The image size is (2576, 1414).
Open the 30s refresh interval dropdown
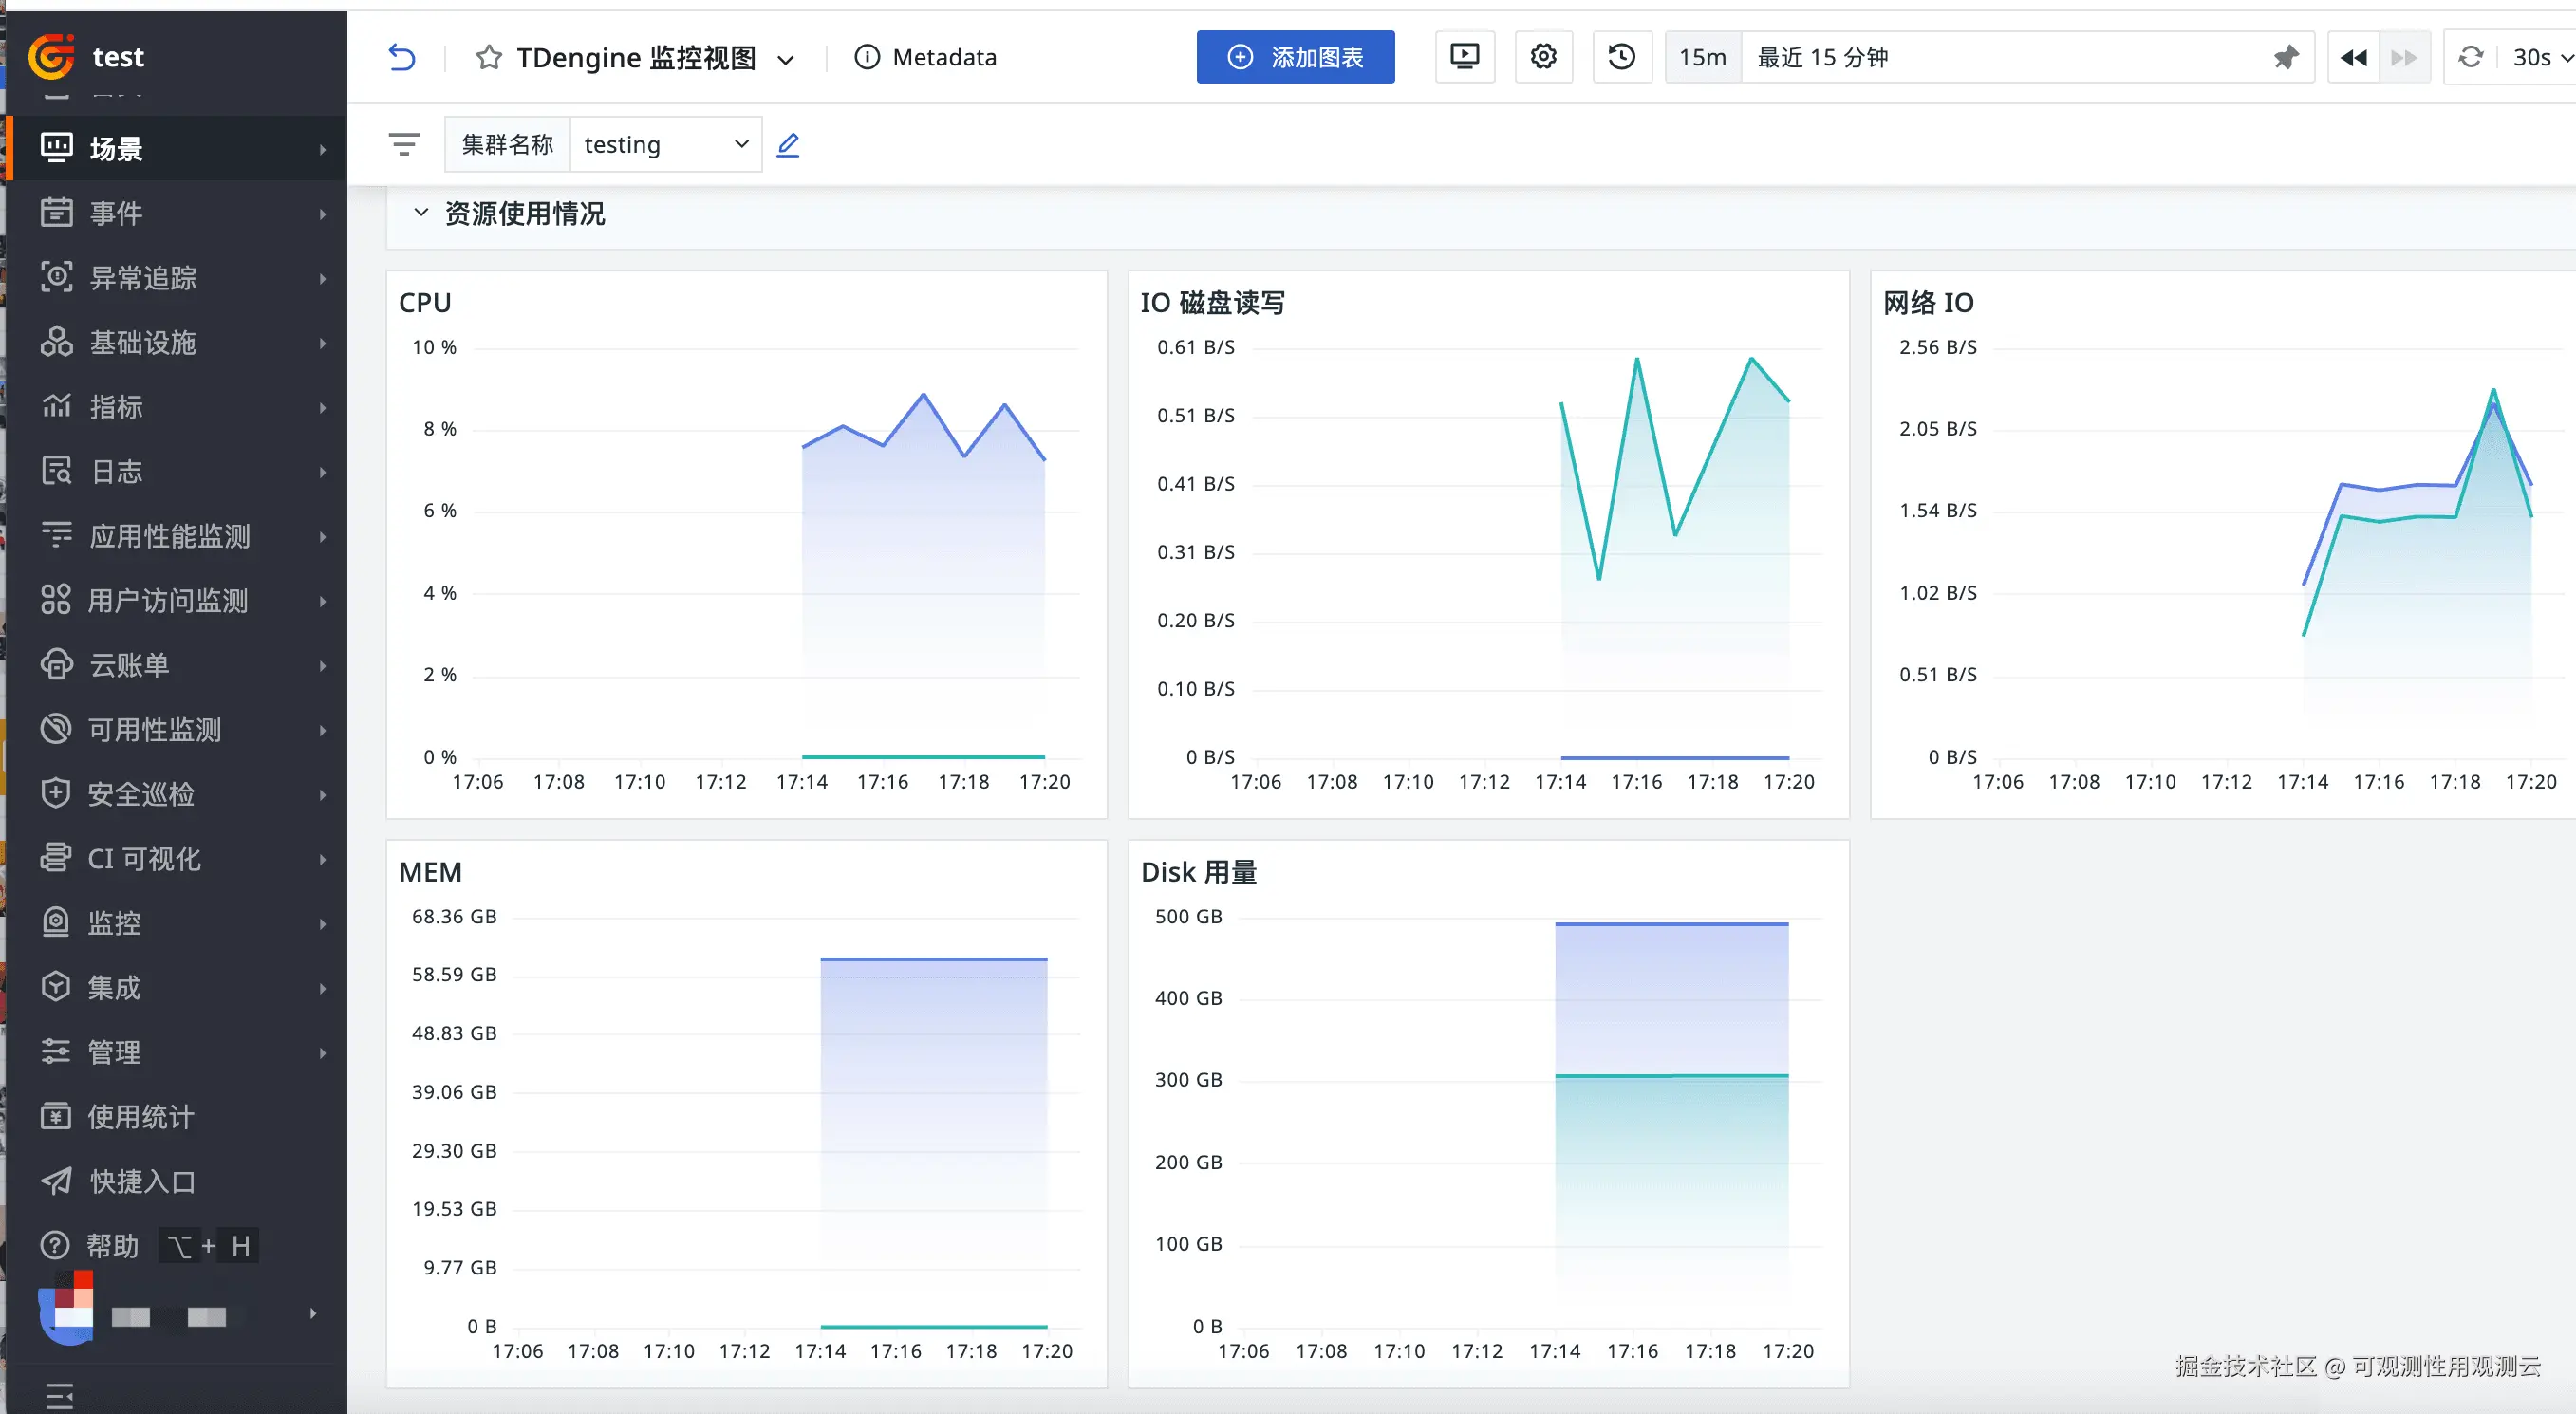[2541, 57]
